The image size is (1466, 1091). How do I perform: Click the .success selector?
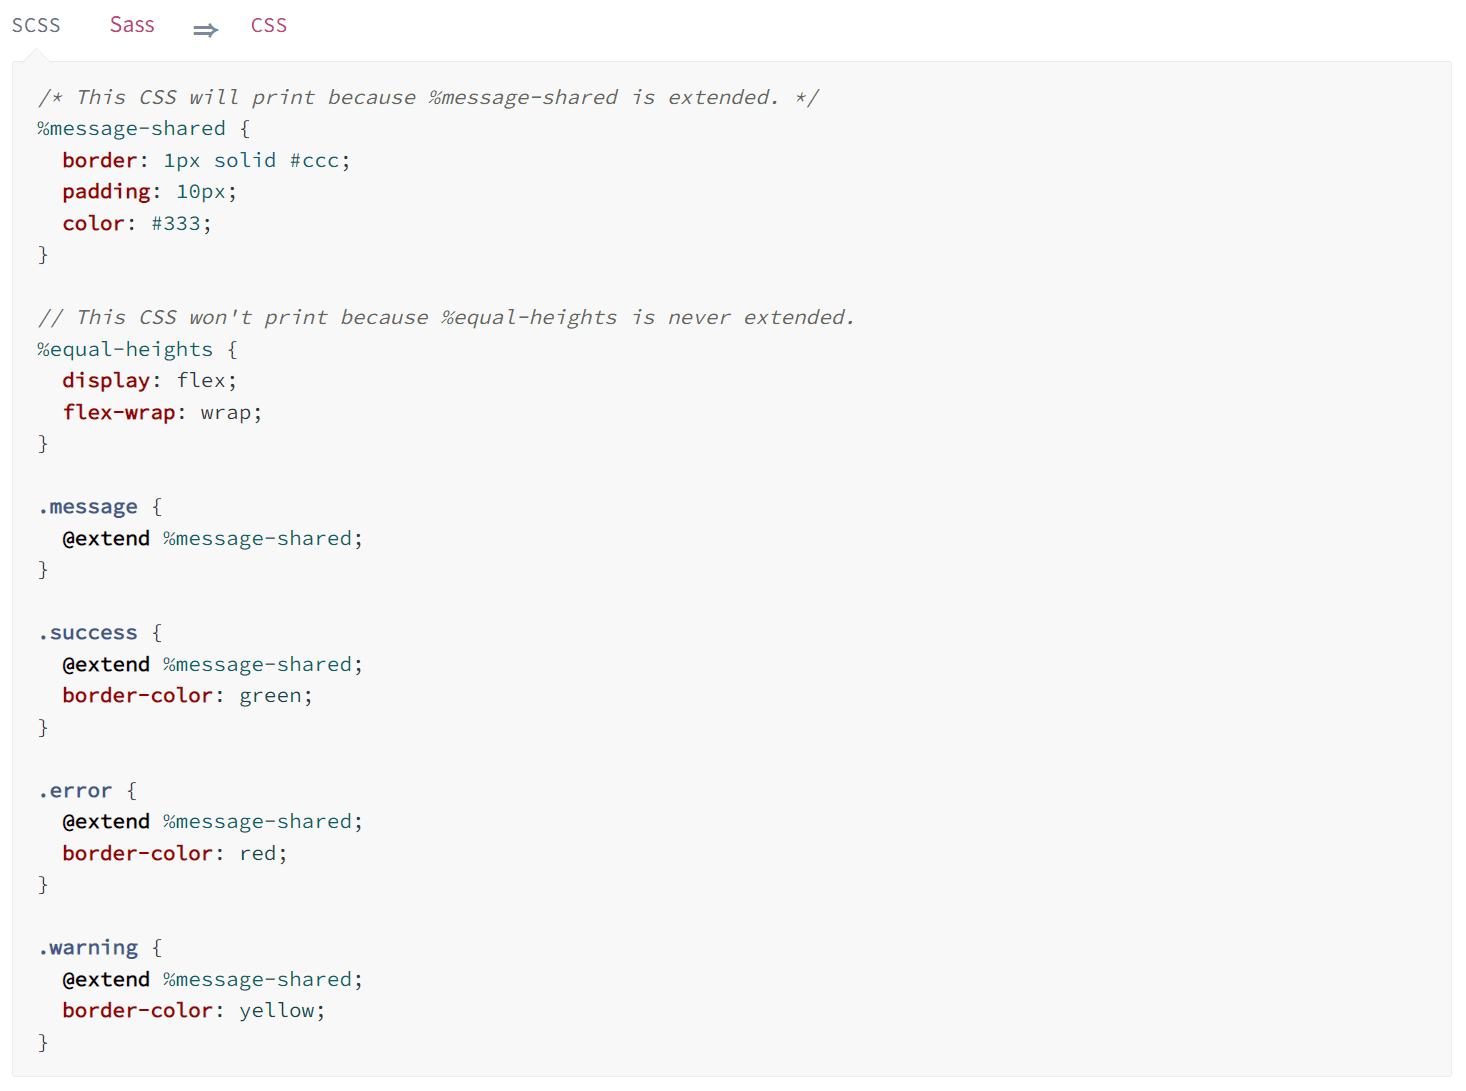(88, 633)
